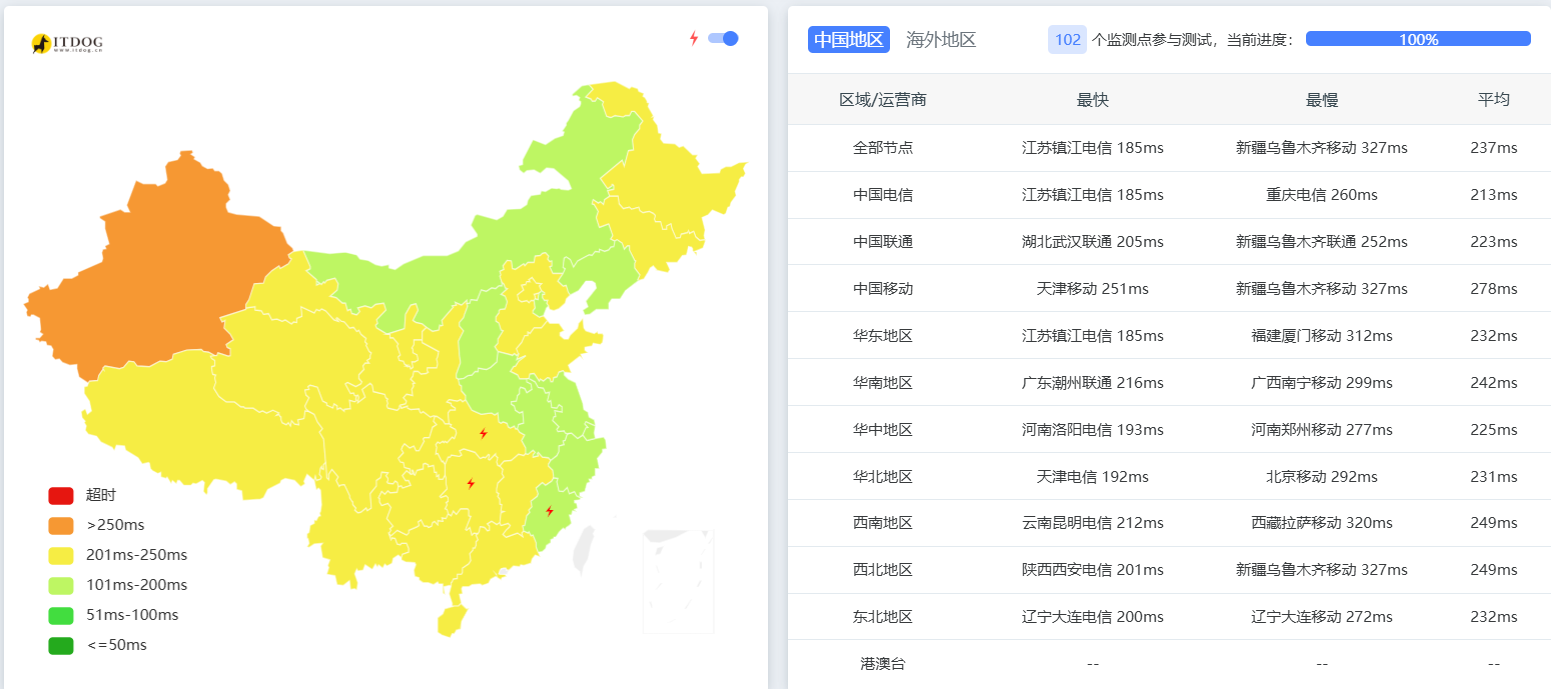Open the South China Sea inset map
The width and height of the screenshot is (1551, 689).
point(678,581)
